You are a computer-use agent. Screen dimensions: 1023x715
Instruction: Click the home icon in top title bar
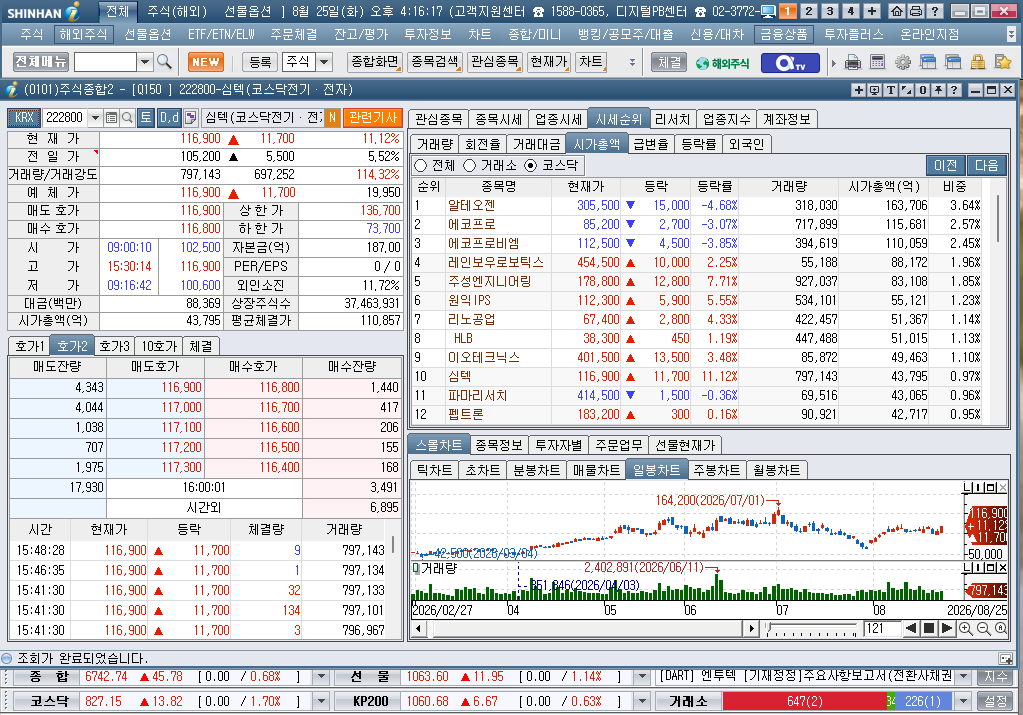pyautogui.click(x=897, y=11)
